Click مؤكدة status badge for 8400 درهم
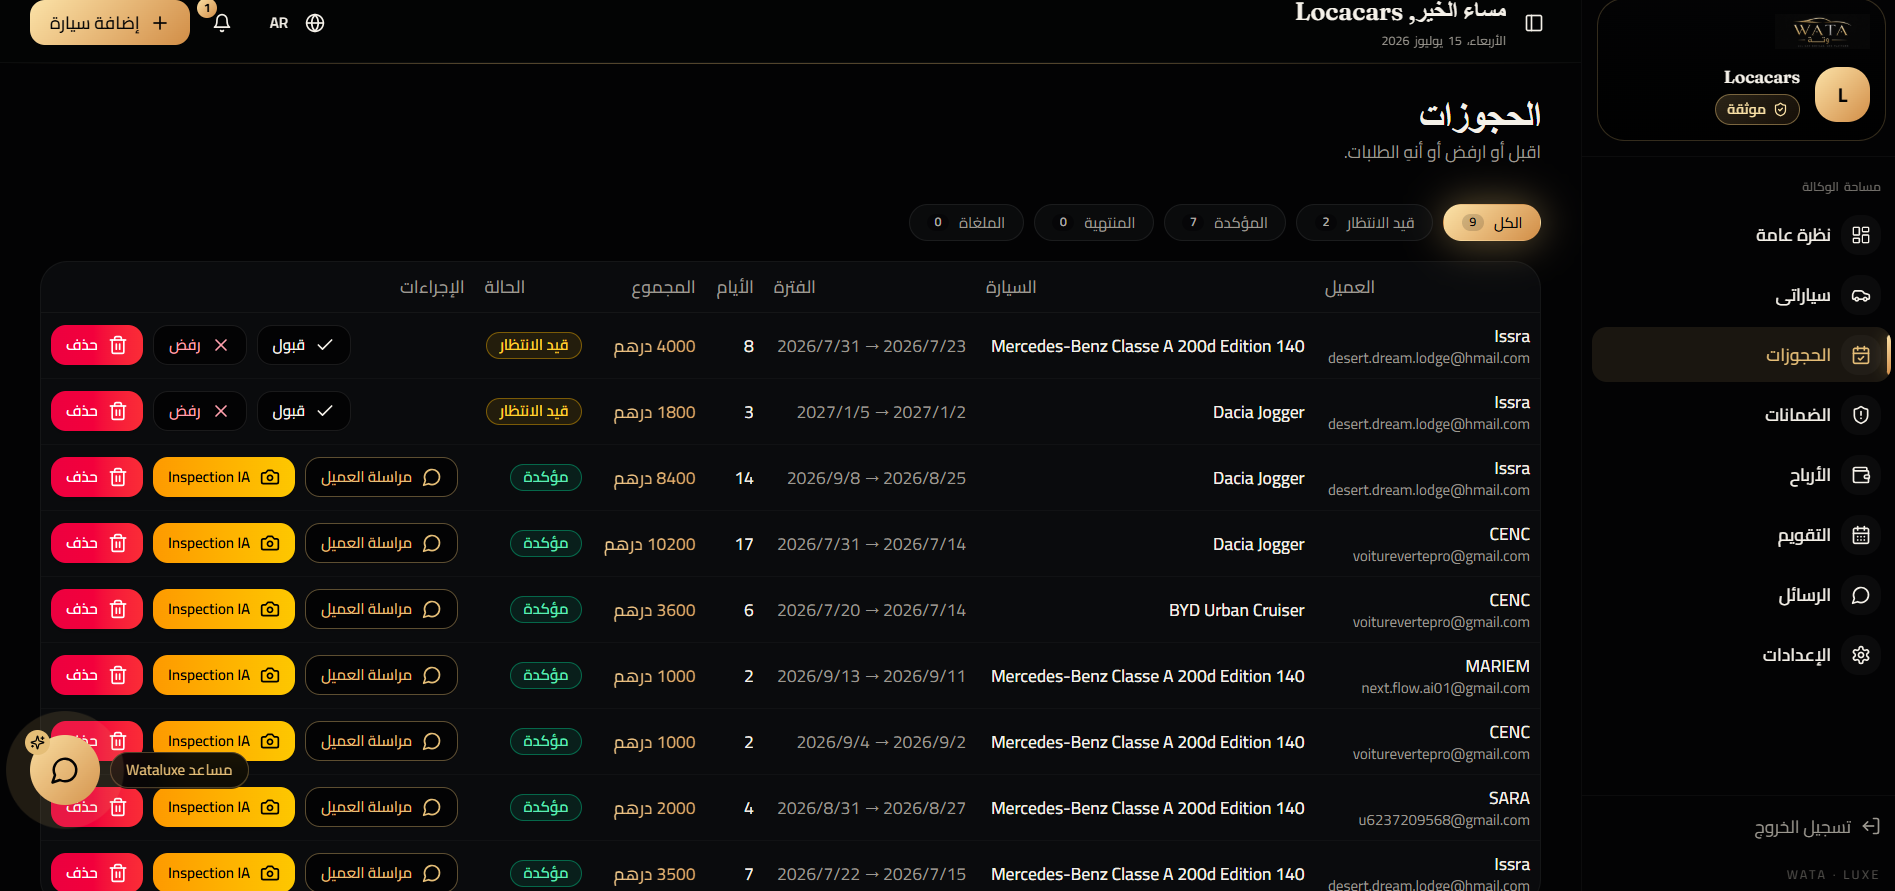The width and height of the screenshot is (1895, 891). 546,477
